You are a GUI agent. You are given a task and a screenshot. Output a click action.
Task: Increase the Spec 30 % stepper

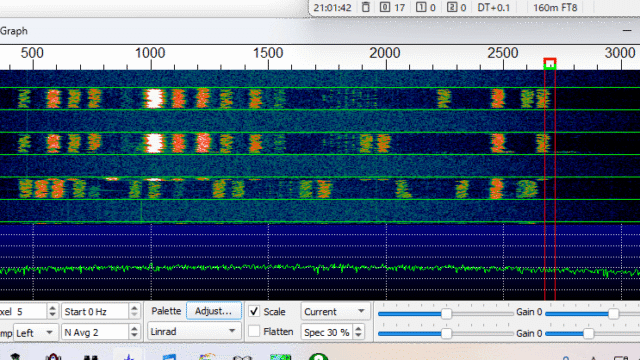click(x=358, y=328)
